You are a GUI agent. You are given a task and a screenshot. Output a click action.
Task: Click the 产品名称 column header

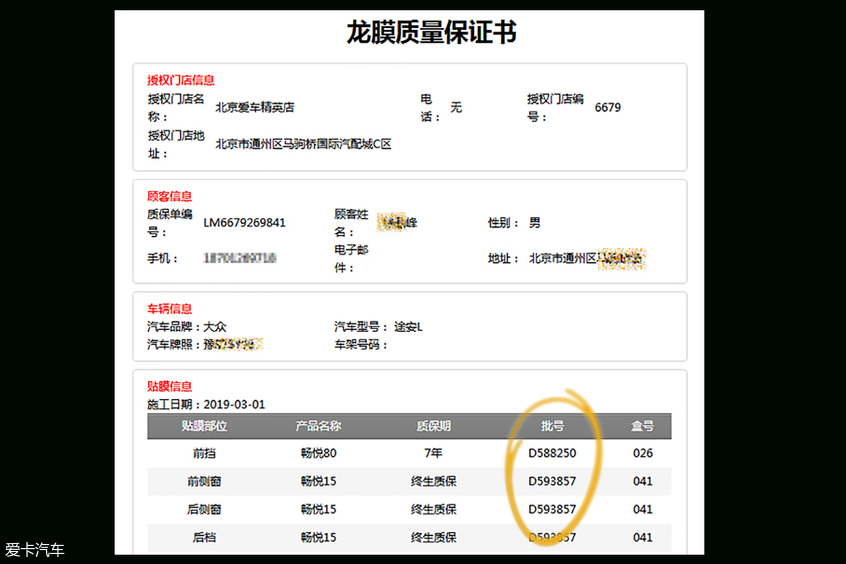[x=318, y=426]
